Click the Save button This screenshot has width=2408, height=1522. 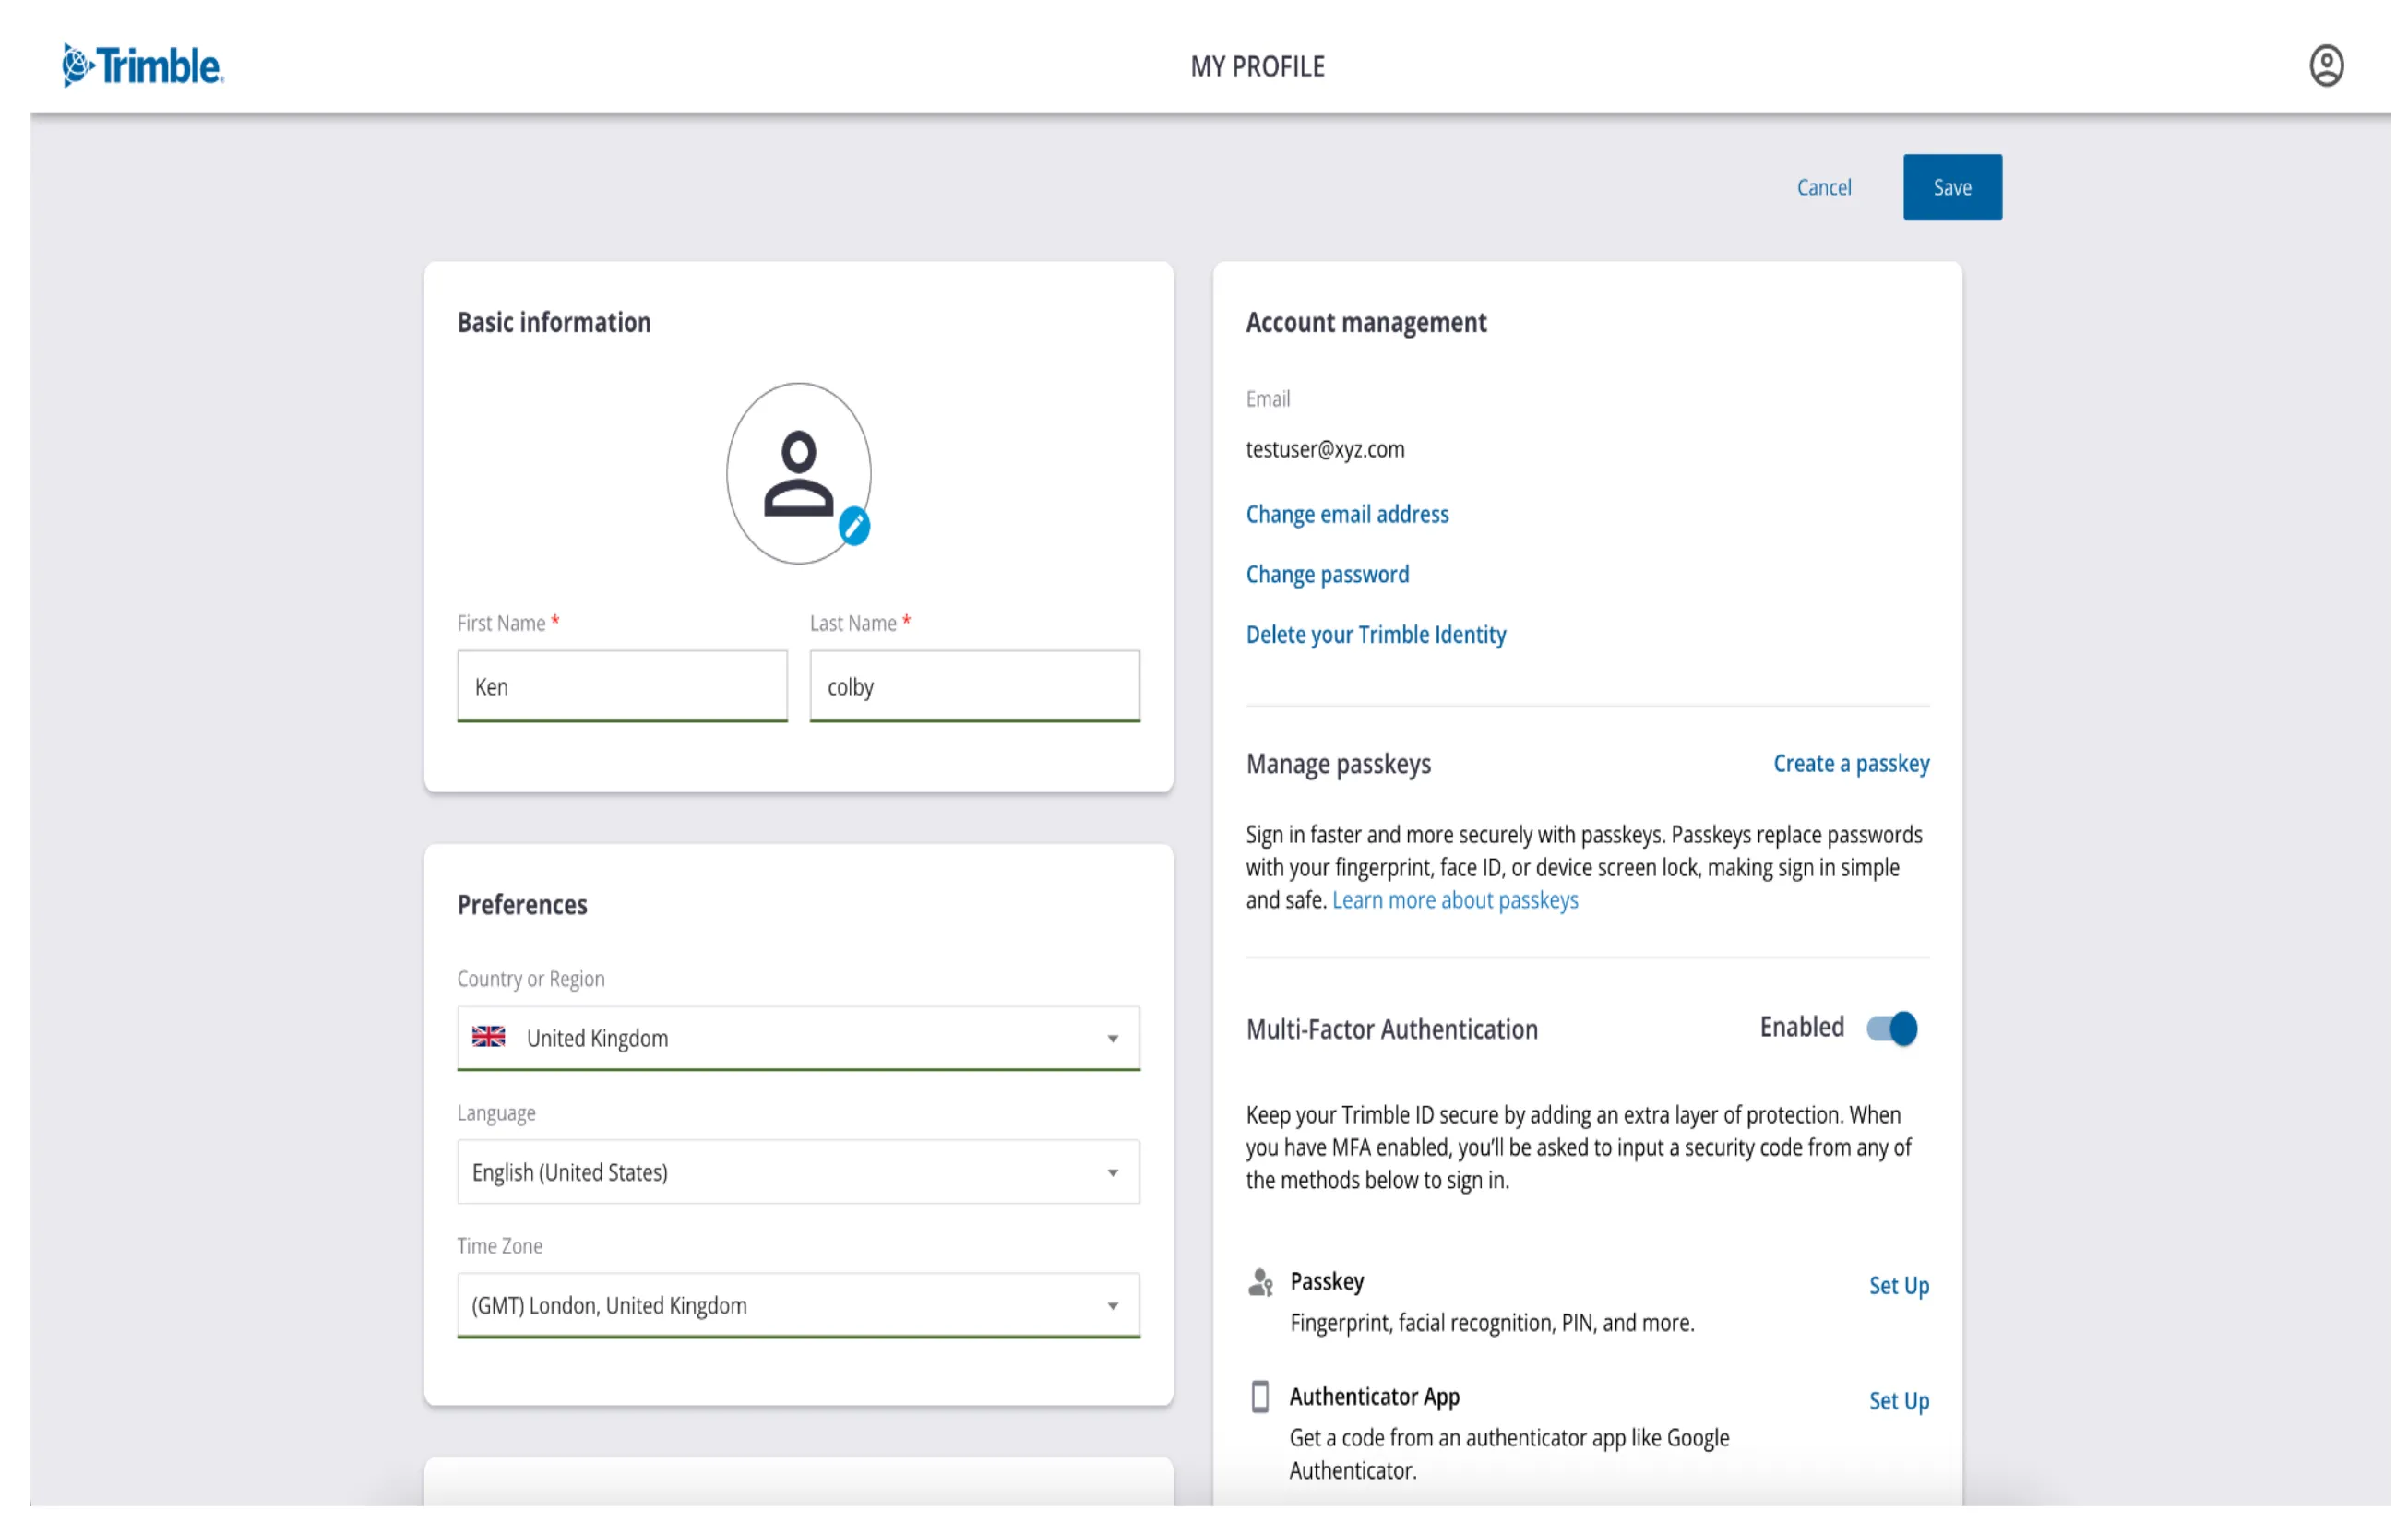1952,187
